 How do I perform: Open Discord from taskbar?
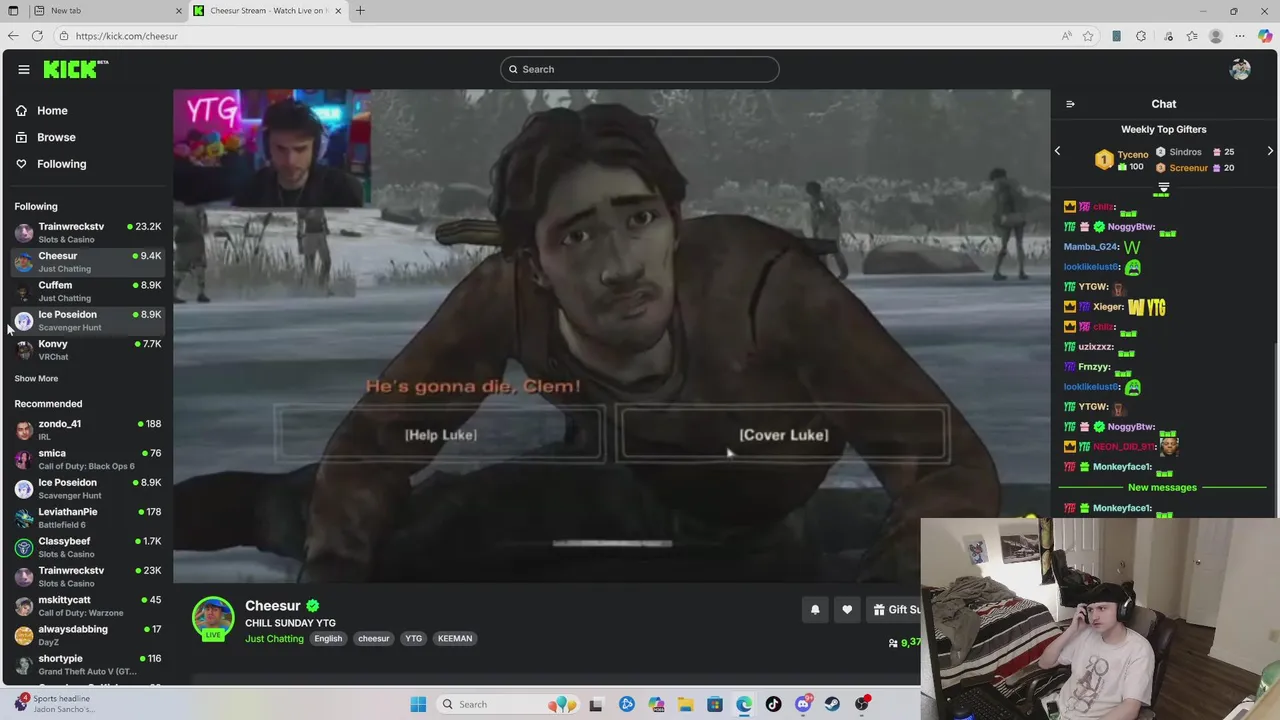(x=803, y=704)
